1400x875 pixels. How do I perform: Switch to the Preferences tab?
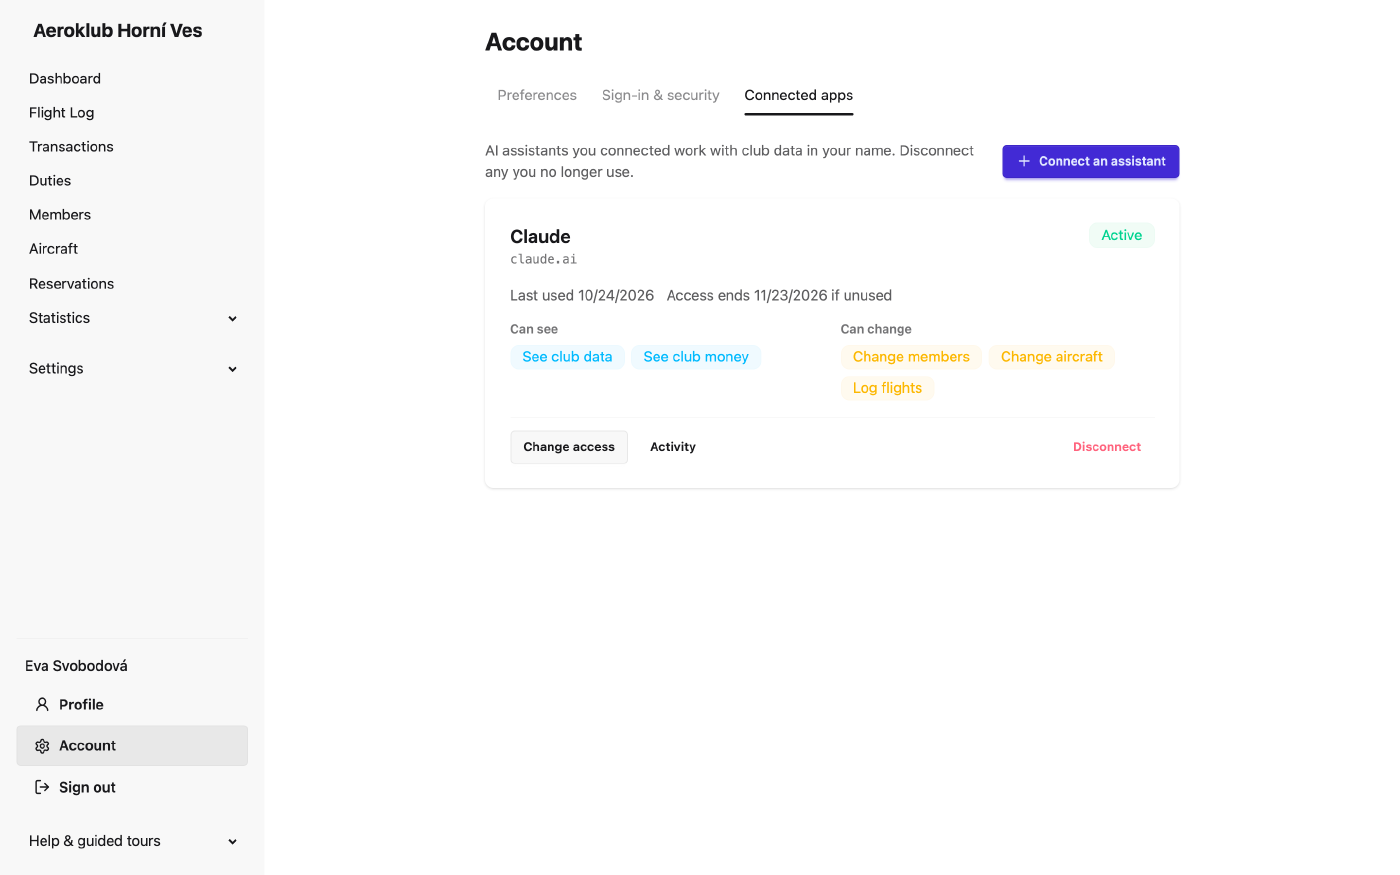(537, 95)
